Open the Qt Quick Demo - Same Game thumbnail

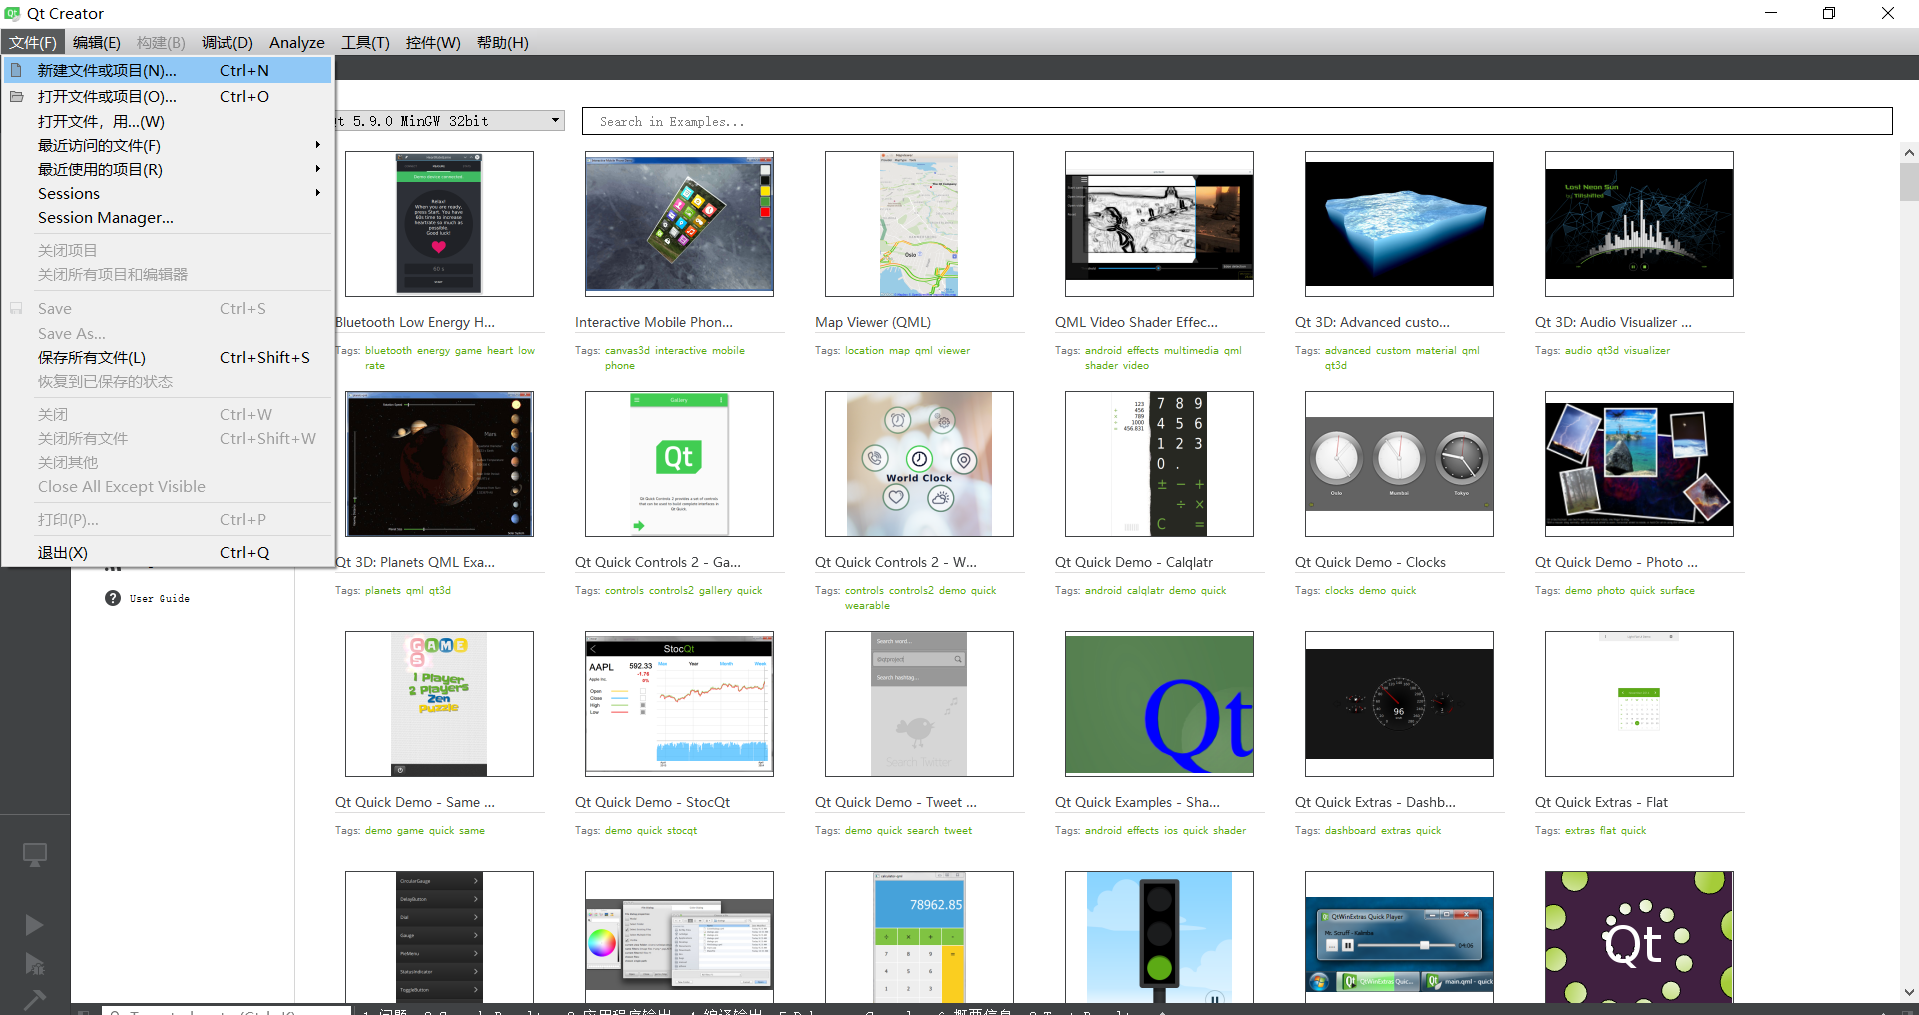439,704
